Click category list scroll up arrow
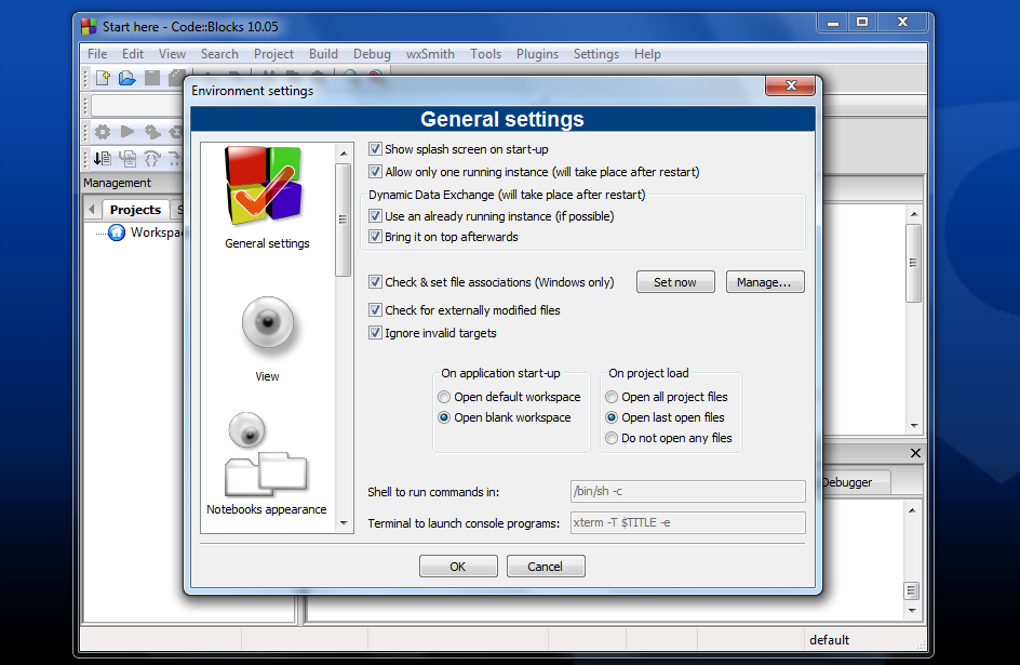The height and width of the screenshot is (665, 1020). click(343, 154)
